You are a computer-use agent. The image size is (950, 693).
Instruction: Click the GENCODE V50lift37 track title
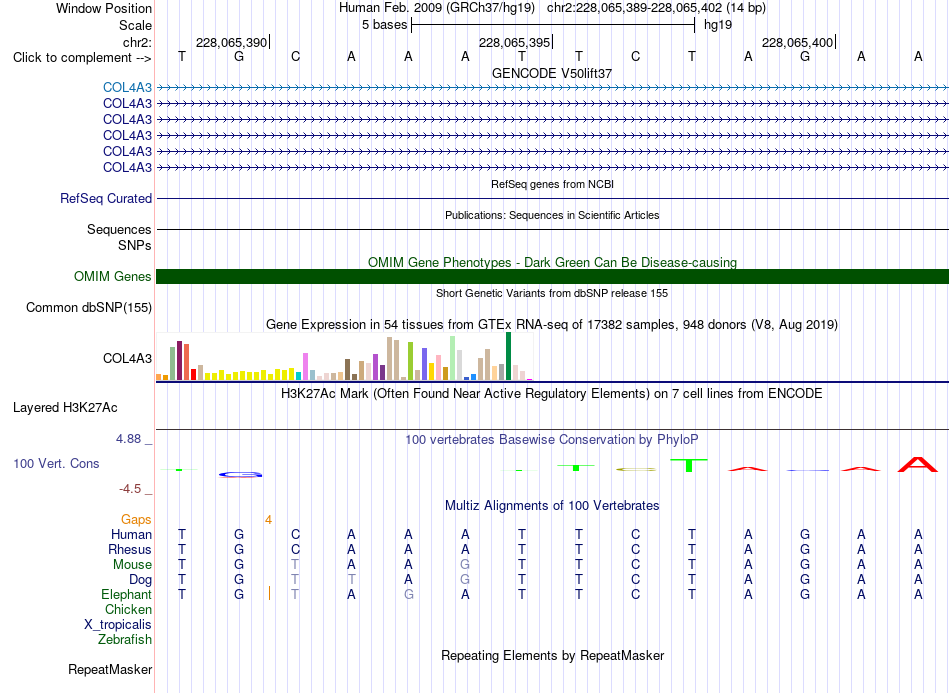coord(552,73)
